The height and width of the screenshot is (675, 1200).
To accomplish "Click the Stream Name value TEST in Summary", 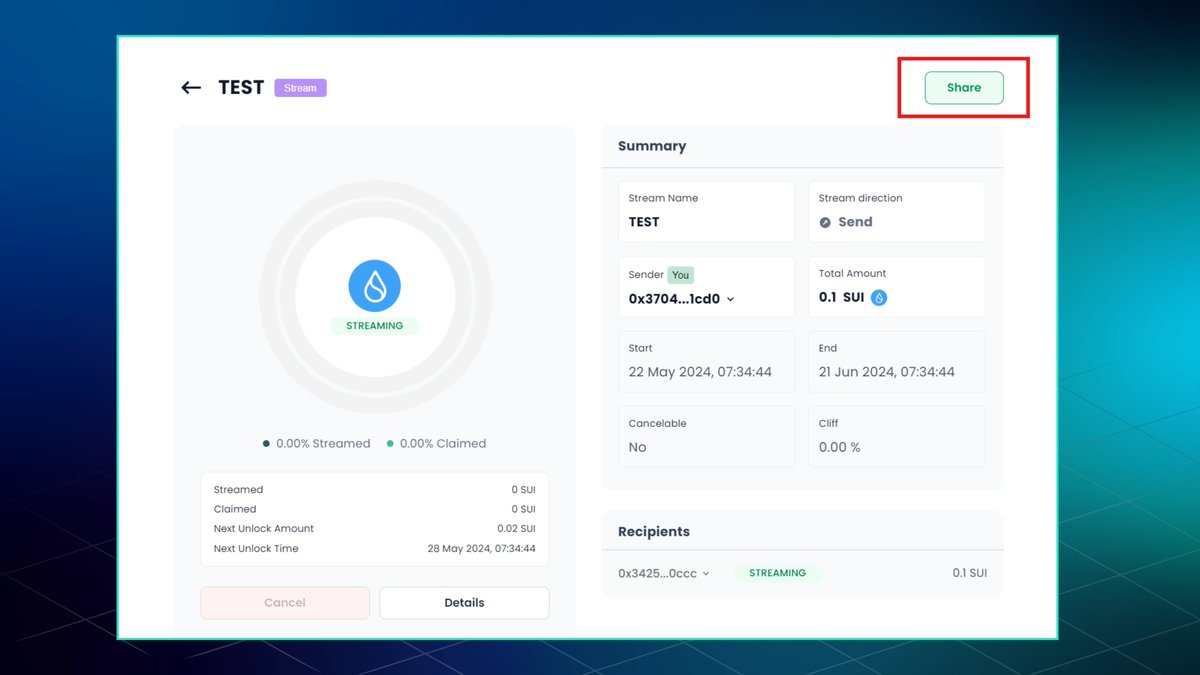I will coord(644,222).
